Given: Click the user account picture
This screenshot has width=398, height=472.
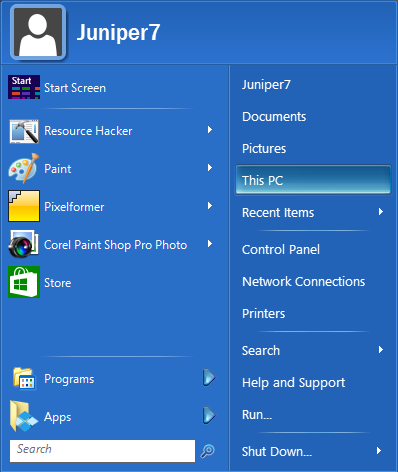Looking at the screenshot, I should click(x=38, y=32).
